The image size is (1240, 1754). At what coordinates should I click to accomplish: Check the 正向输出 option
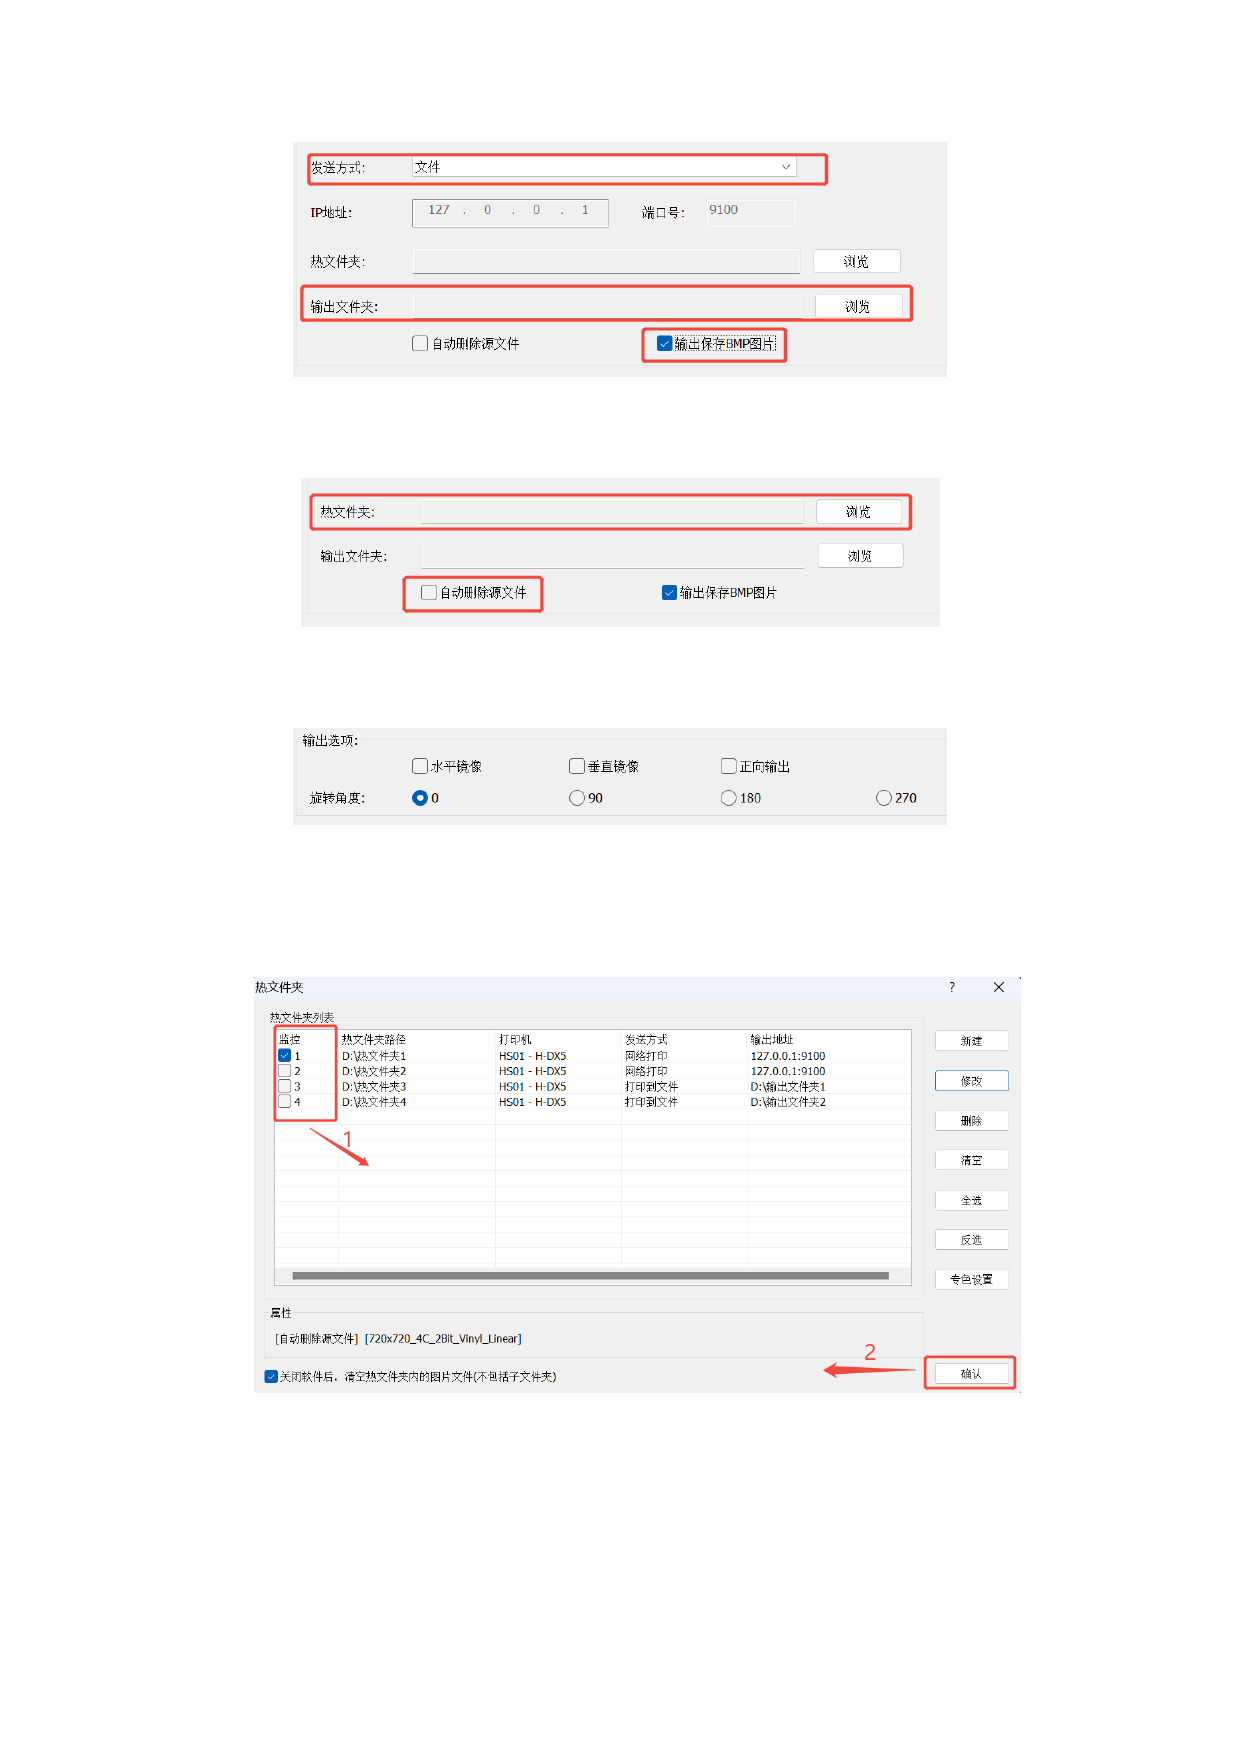[x=729, y=766]
